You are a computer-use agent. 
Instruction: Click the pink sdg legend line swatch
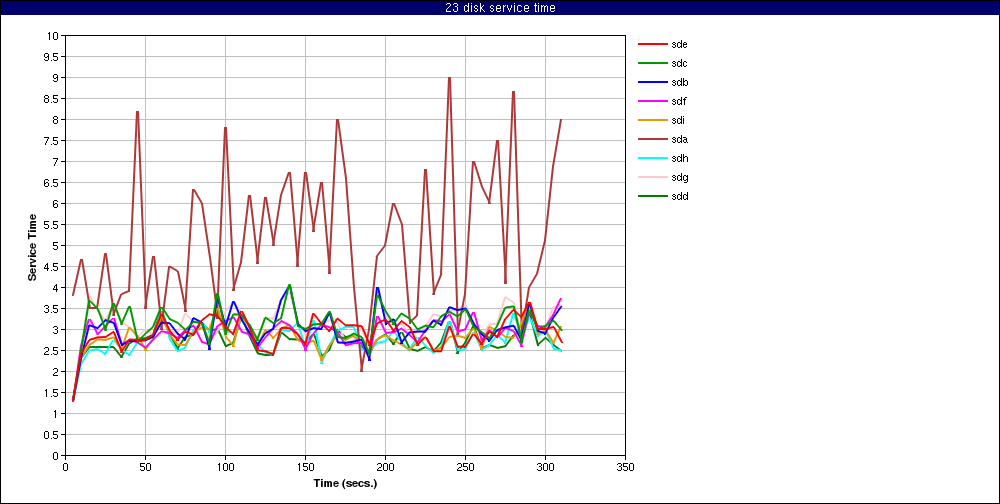(651, 177)
